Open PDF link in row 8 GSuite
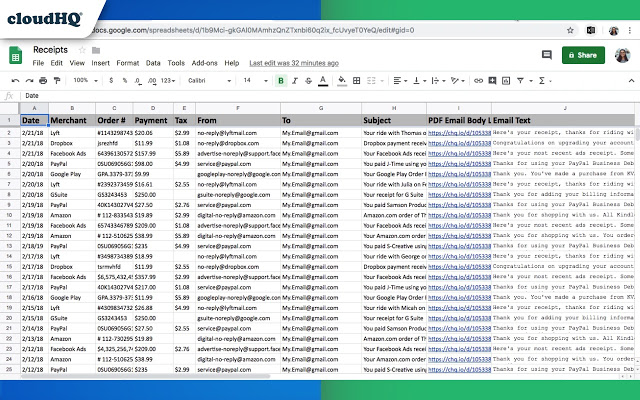640x400 pixels. coord(459,195)
